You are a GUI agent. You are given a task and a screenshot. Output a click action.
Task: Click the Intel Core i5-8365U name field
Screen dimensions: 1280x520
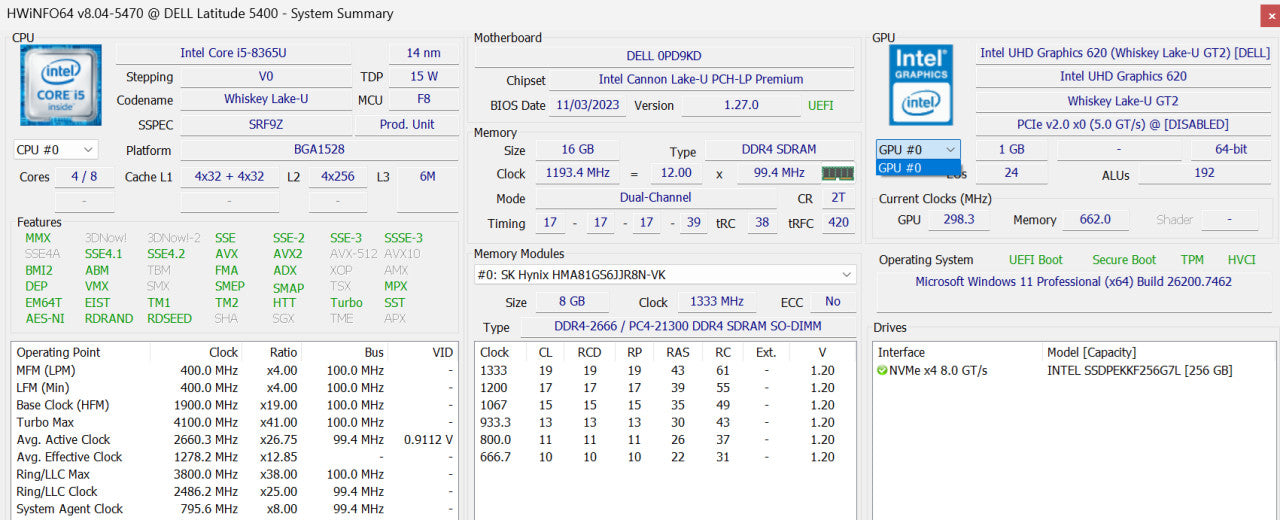233,53
